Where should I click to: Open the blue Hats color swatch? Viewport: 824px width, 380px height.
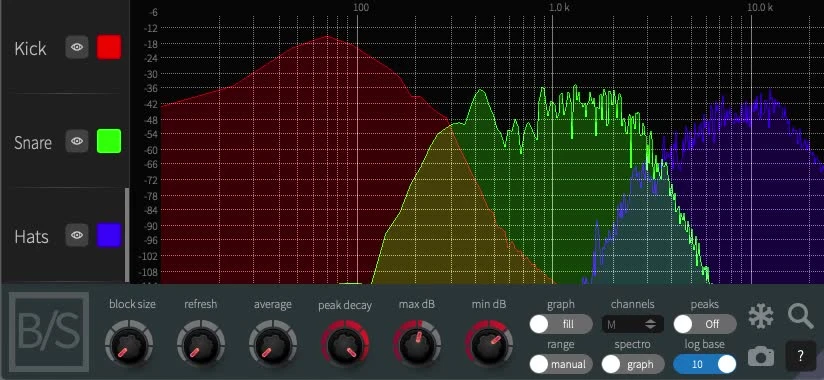pos(109,235)
